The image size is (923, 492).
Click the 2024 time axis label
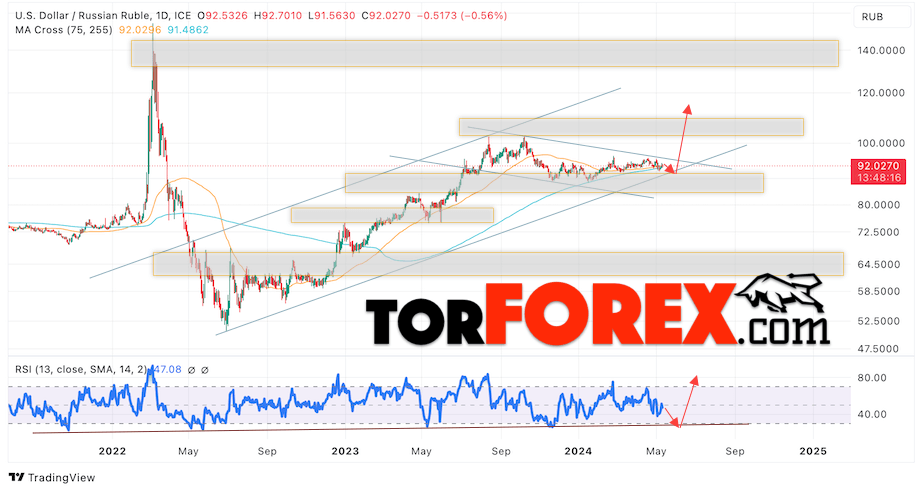(578, 451)
